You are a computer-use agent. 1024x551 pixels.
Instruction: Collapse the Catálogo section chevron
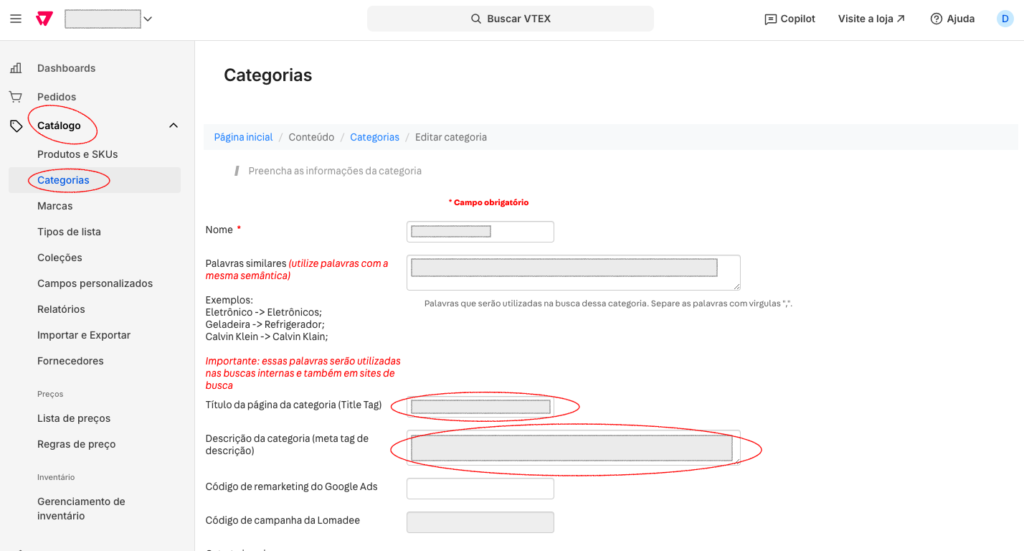(x=173, y=126)
